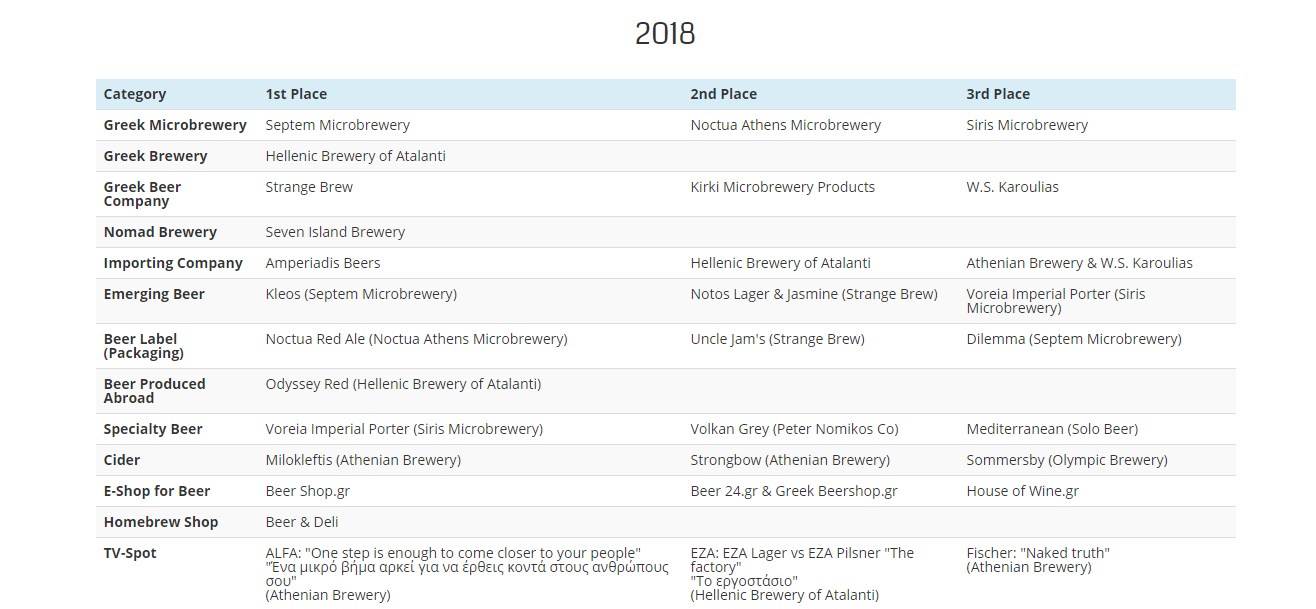Select the 2nd Place column header
This screenshot has width=1316, height=609.
point(723,94)
